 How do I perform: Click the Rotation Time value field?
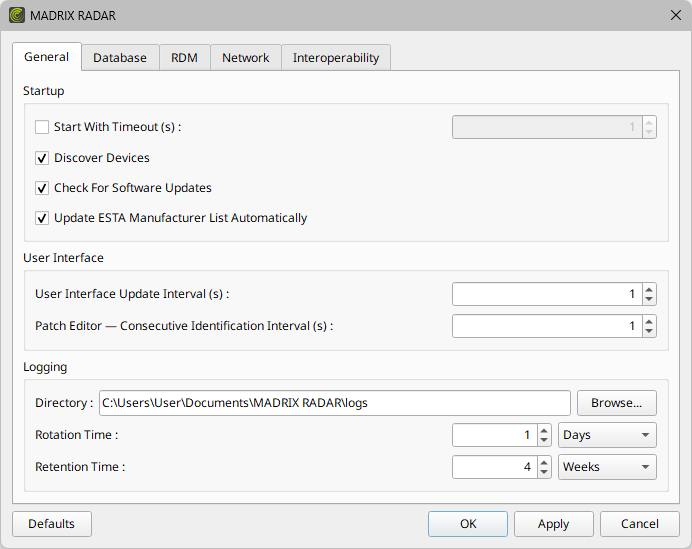point(495,435)
